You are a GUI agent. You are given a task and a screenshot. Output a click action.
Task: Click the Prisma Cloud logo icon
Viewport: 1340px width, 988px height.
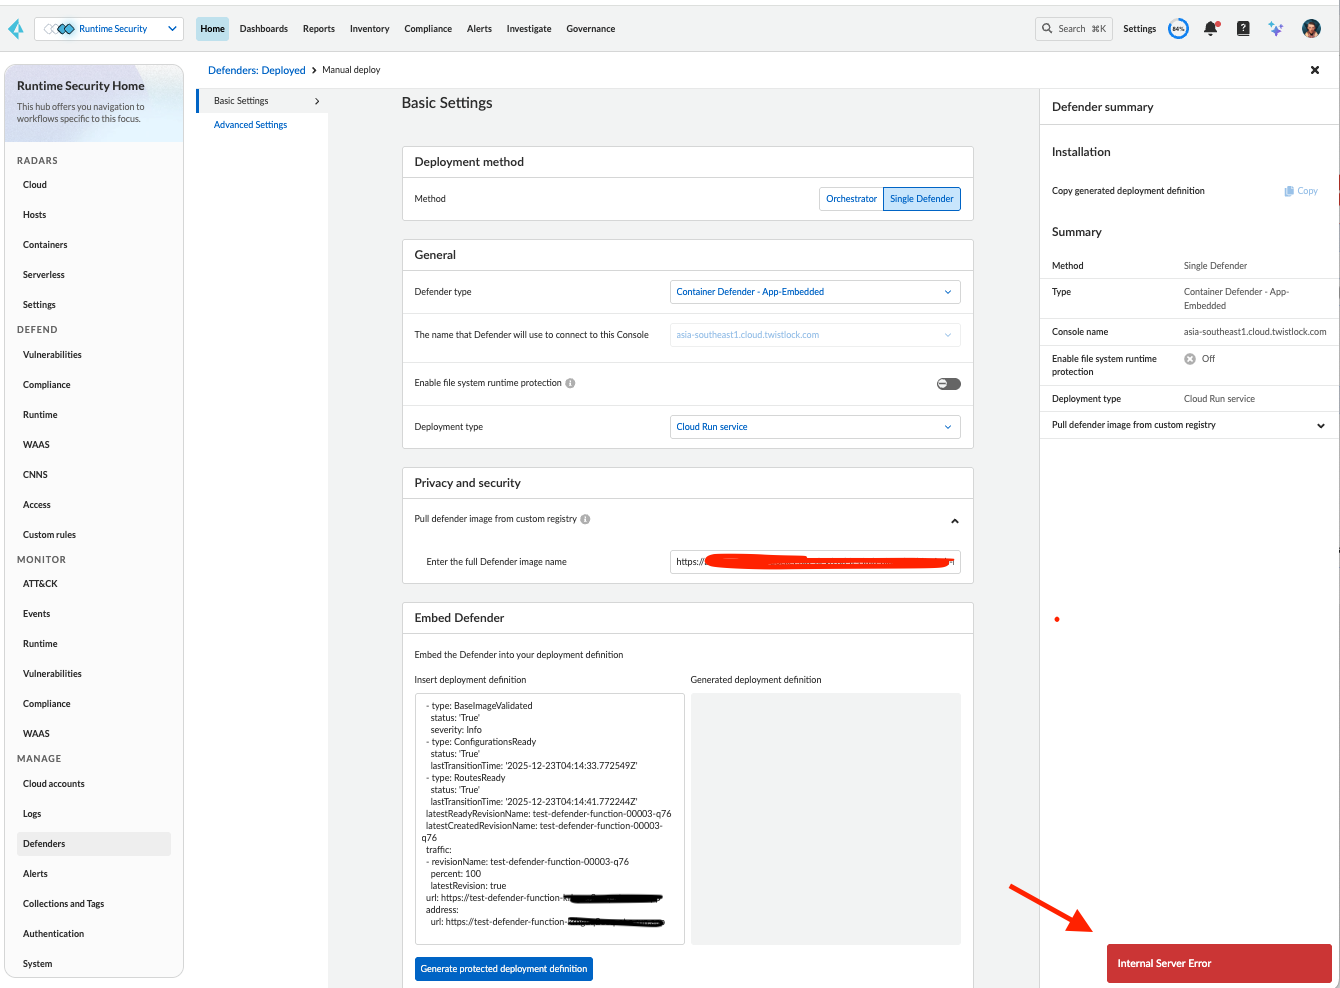16,30
